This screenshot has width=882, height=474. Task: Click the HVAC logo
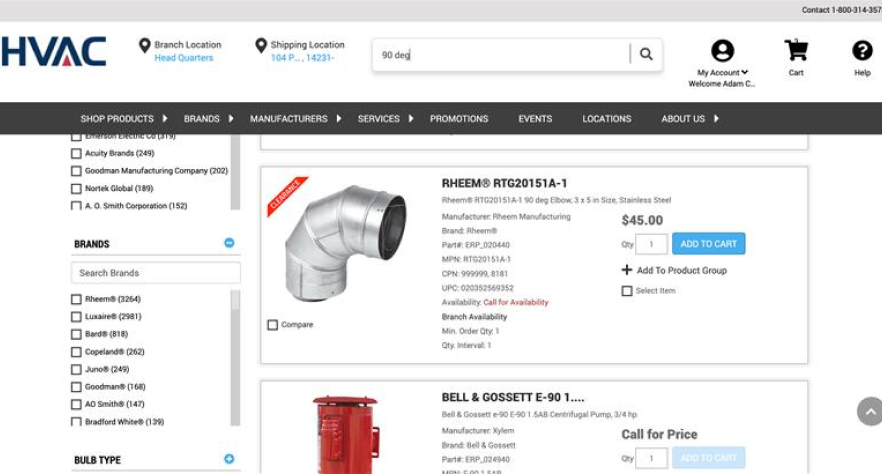coord(53,52)
